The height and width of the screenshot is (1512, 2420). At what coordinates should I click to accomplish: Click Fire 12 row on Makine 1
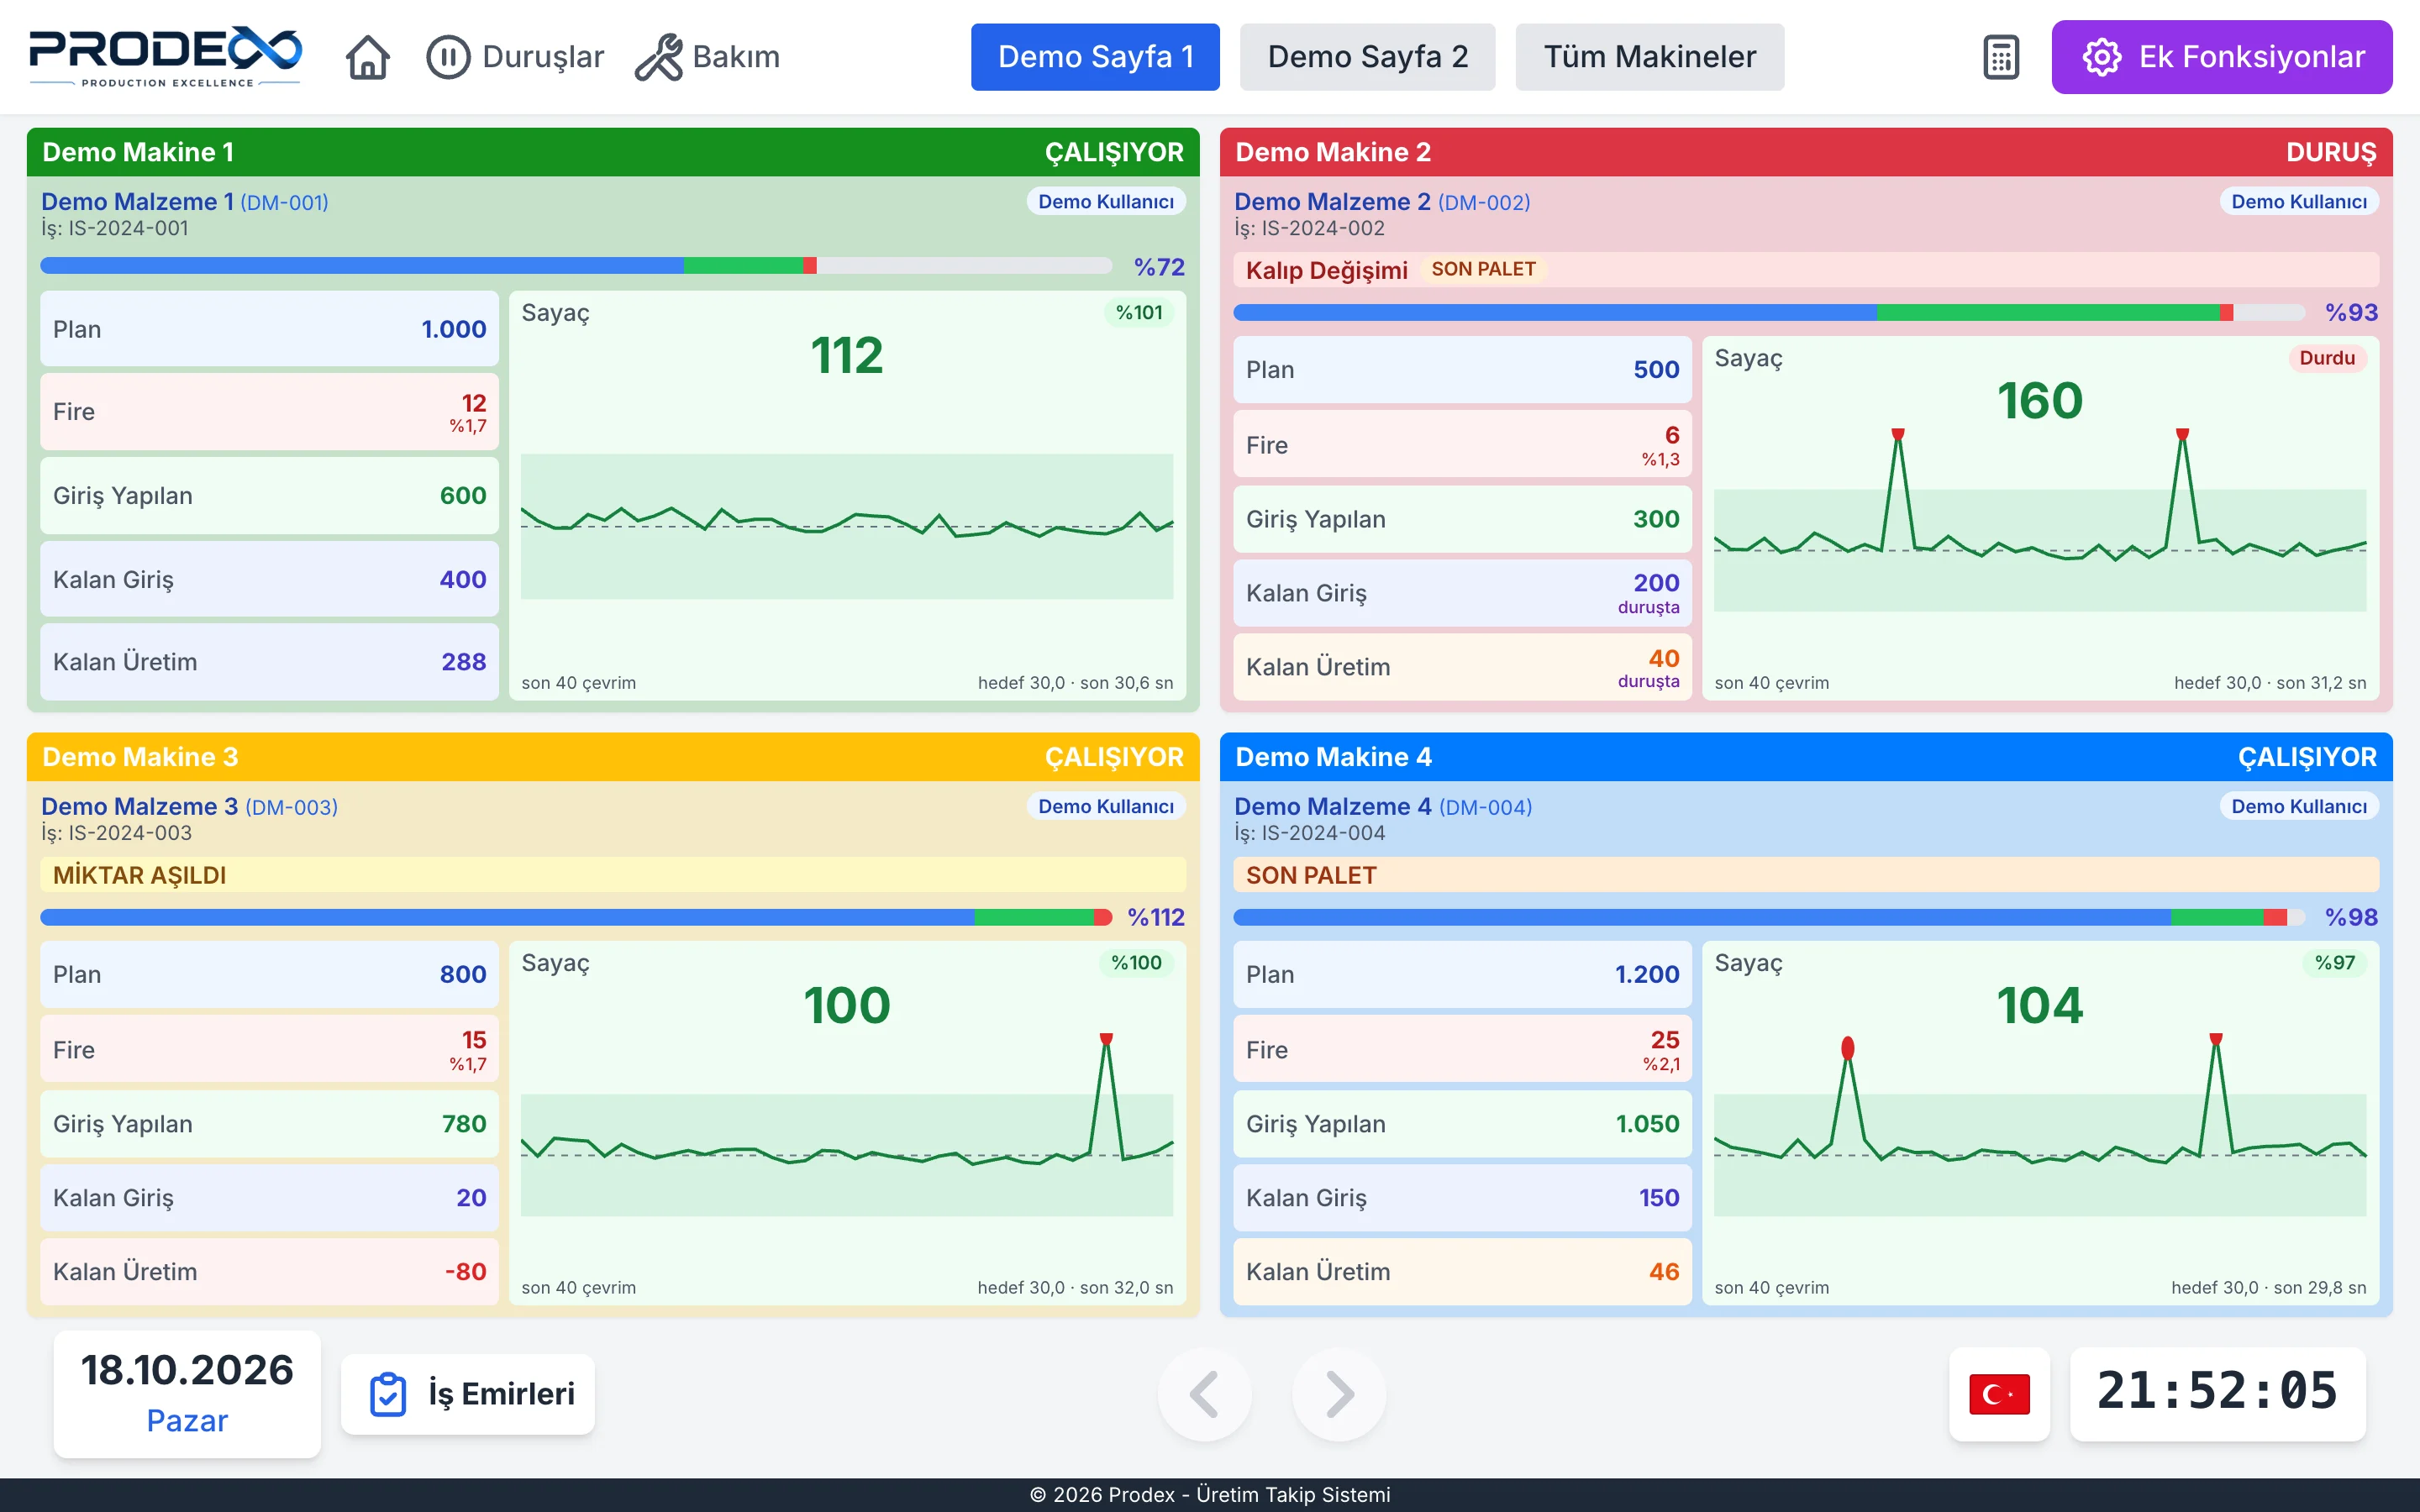269,412
